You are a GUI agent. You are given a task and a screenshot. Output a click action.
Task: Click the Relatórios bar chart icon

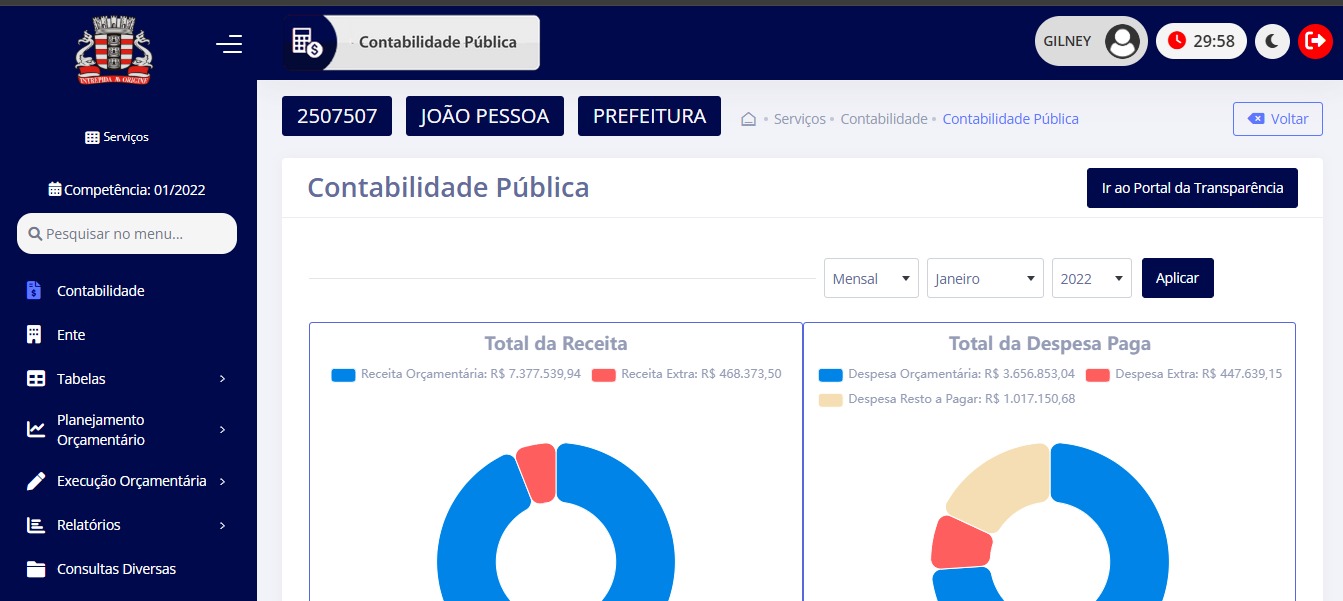pos(35,525)
